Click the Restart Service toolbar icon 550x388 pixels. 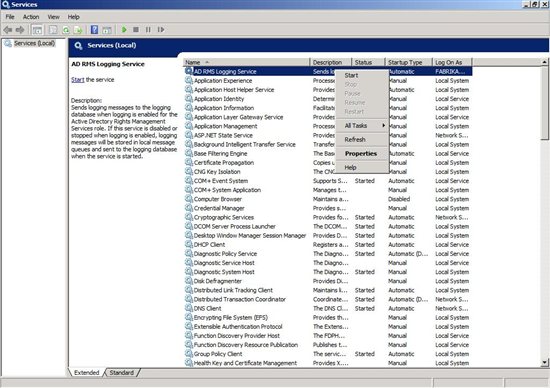[x=161, y=30]
